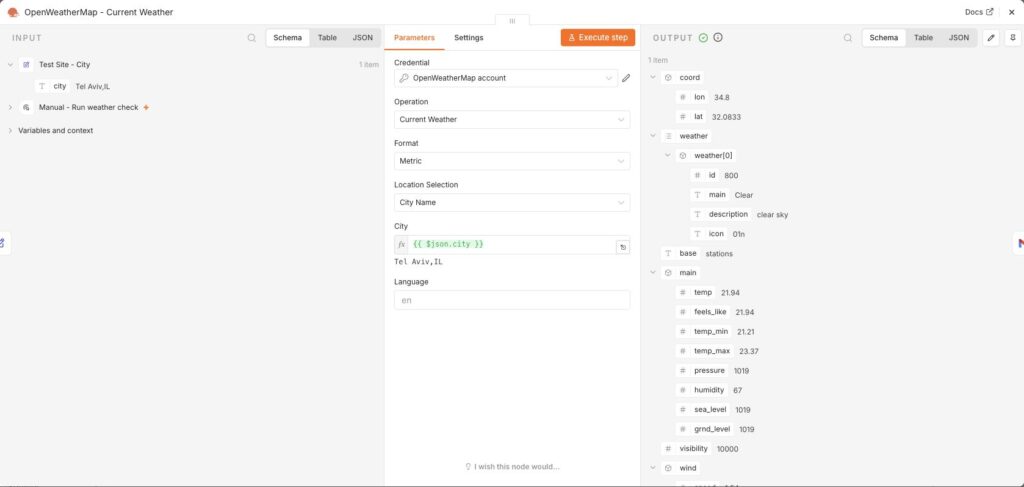This screenshot has height=487, width=1024.
Task: Click the id value 800
Action: (x=731, y=176)
